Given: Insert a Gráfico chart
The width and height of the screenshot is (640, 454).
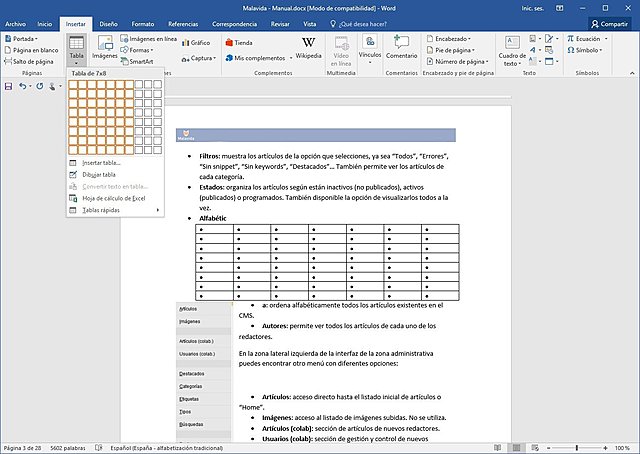Looking at the screenshot, I should pyautogui.click(x=196, y=42).
